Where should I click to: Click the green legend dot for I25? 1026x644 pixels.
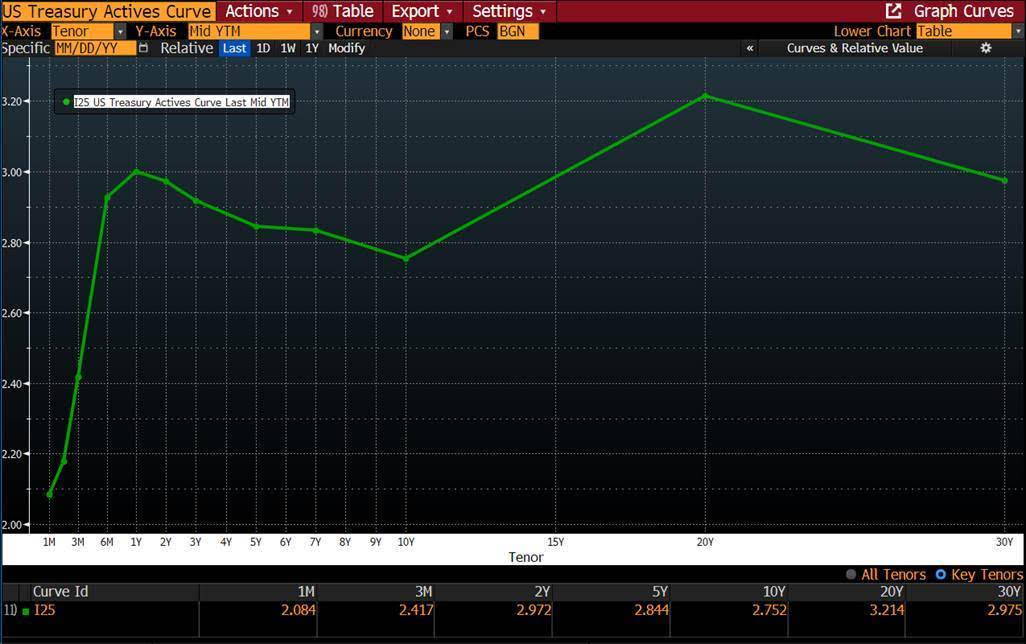66,102
